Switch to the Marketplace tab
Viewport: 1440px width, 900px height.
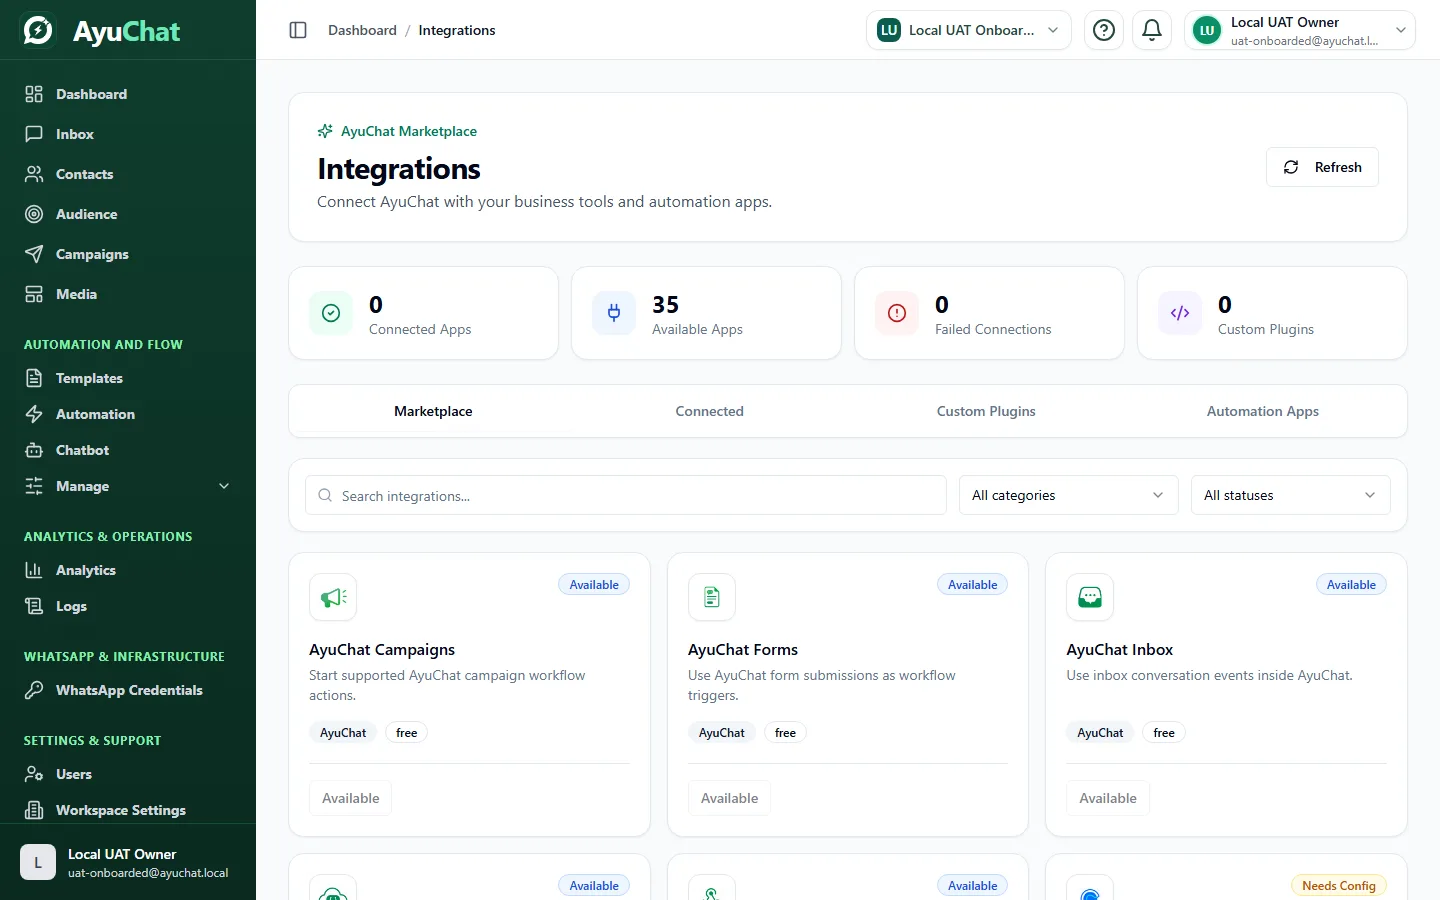point(433,411)
